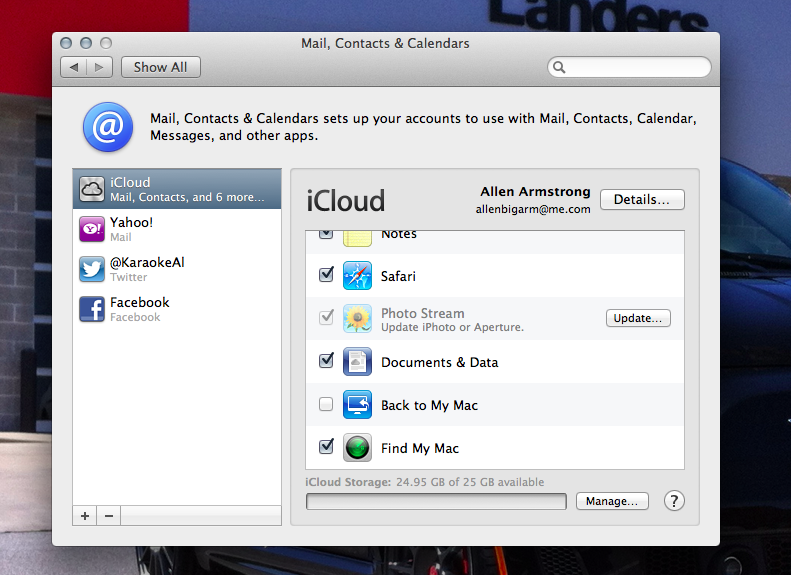Click the Find My Mac radar icon
Image resolution: width=791 pixels, height=575 pixels.
pos(357,447)
